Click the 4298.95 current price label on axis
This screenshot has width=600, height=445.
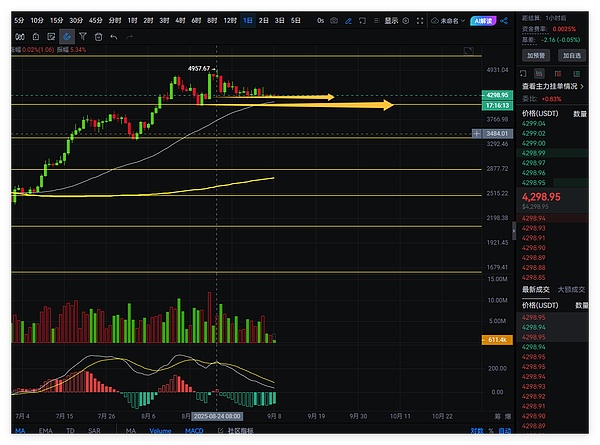pos(497,94)
